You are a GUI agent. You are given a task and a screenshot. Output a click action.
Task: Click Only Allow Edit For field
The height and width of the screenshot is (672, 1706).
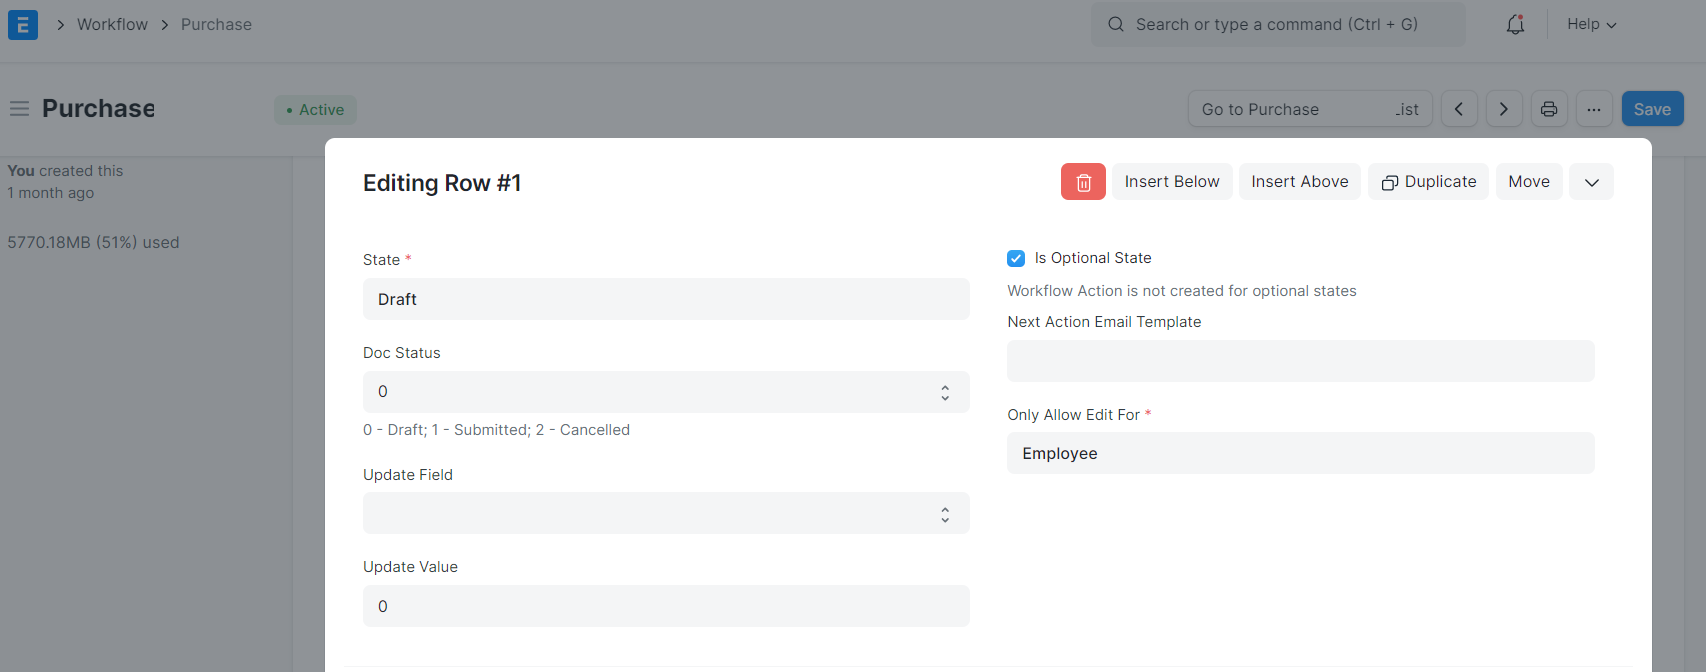point(1301,453)
